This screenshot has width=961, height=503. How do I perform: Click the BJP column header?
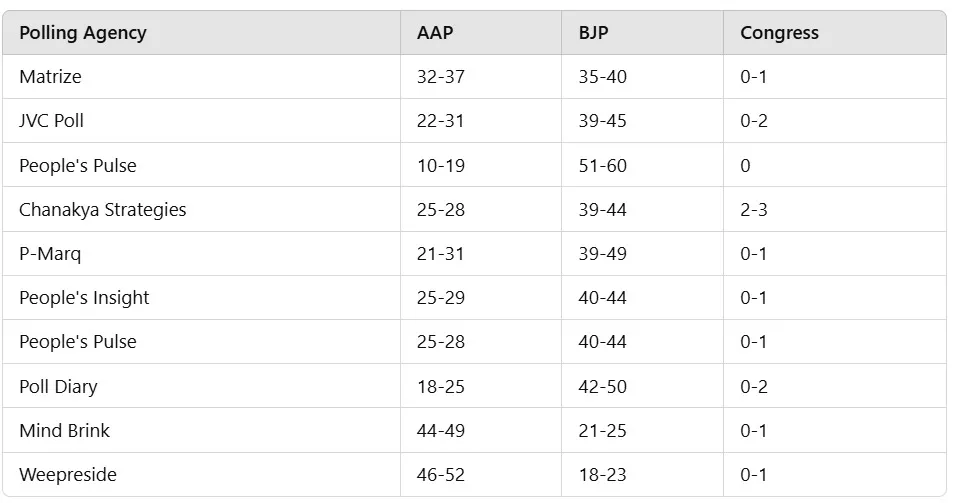(593, 32)
